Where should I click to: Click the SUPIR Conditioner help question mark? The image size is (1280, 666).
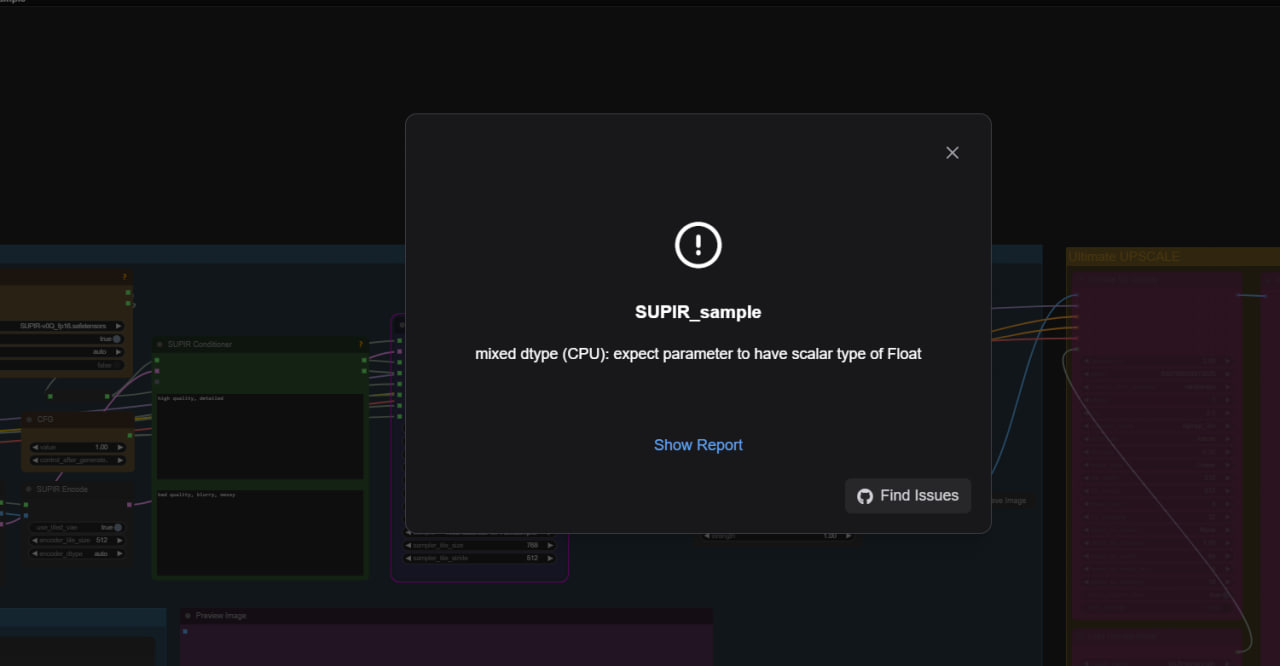pyautogui.click(x=360, y=344)
